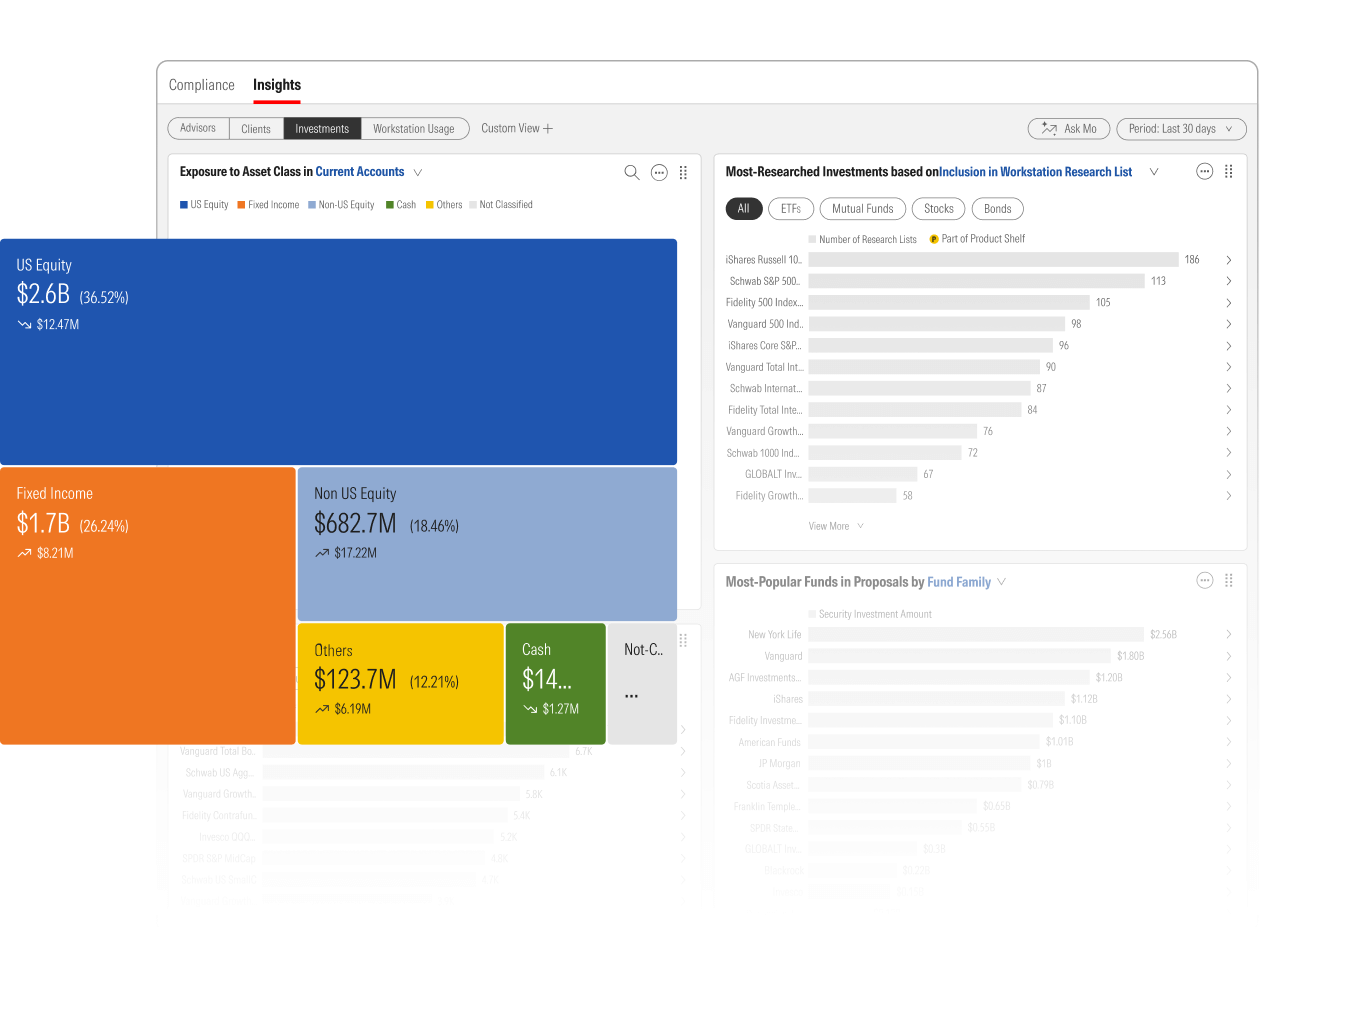Switch to the Workstation Usage tab
Viewport: 1364px width, 1023px height.
413,129
